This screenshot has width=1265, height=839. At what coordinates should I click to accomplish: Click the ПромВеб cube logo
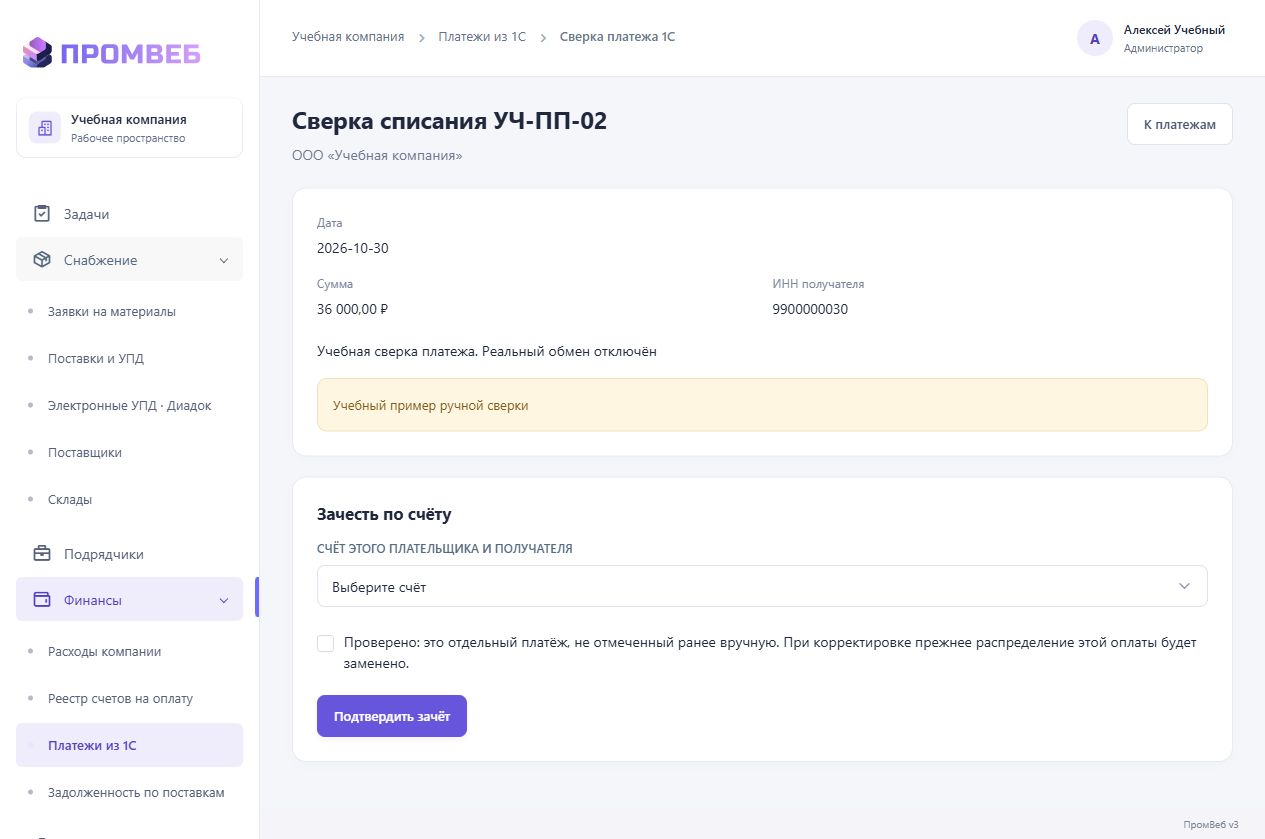tap(37, 52)
